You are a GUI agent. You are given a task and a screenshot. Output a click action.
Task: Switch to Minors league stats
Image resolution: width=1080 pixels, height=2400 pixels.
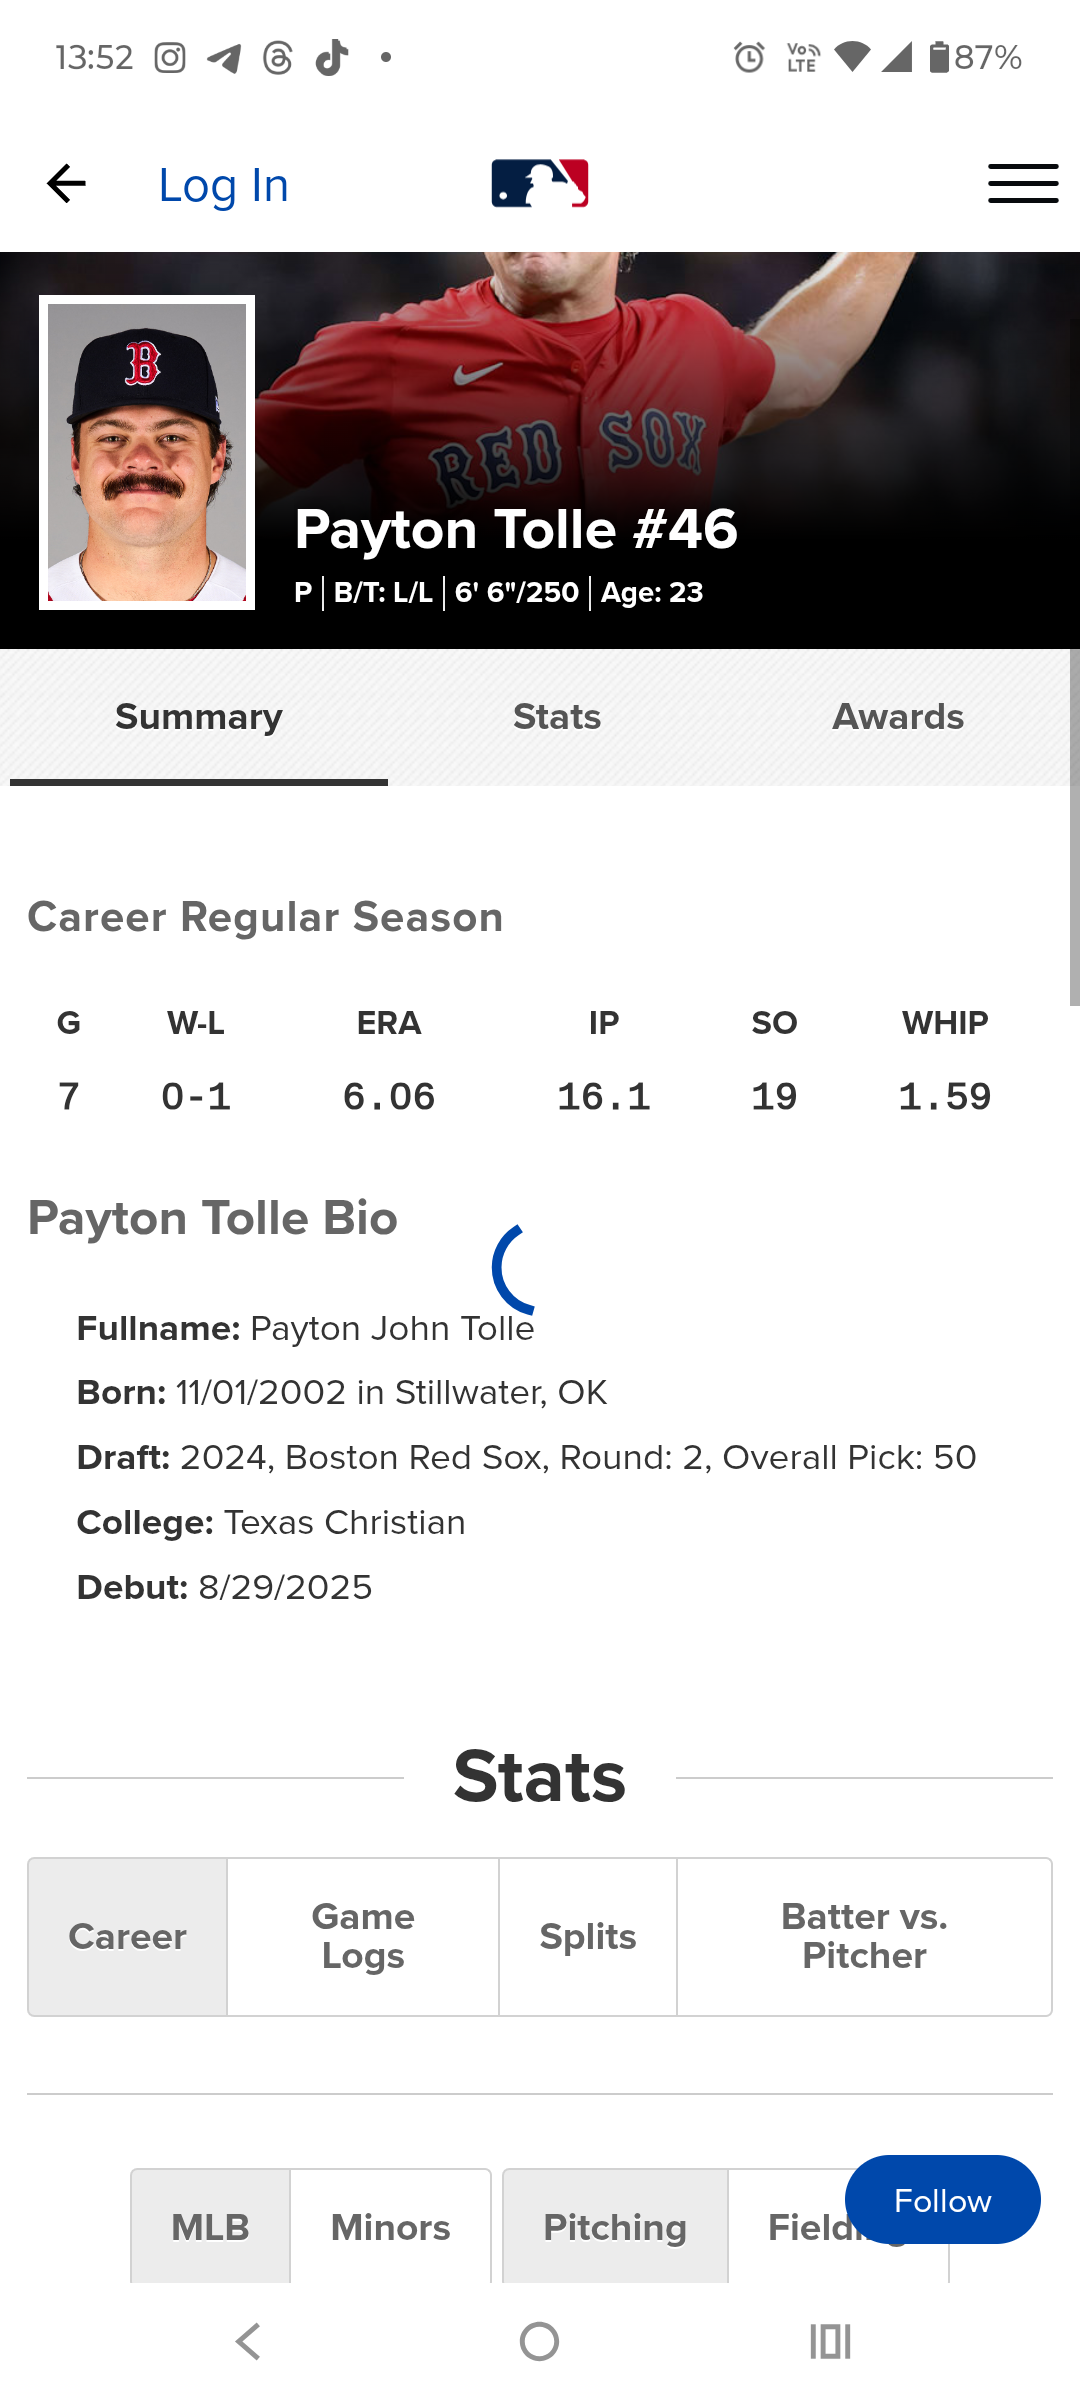pyautogui.click(x=390, y=2227)
